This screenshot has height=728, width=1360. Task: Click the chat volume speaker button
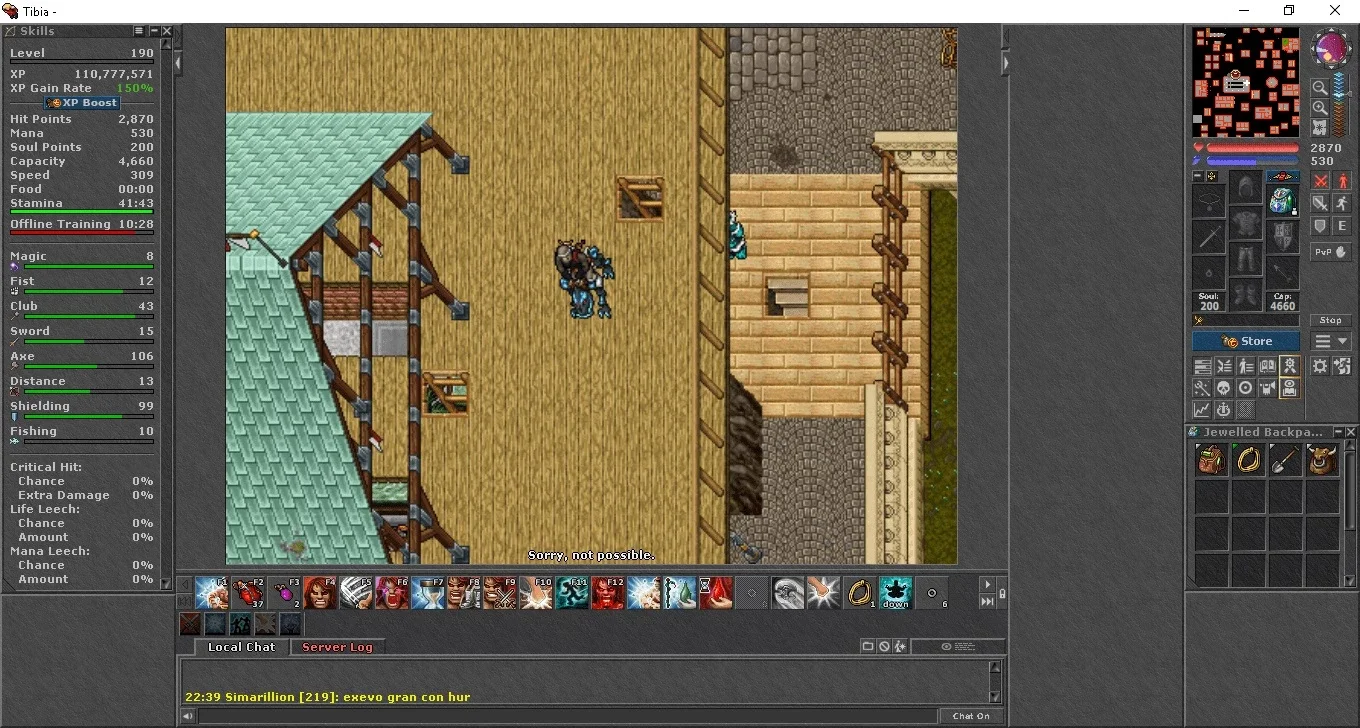tap(187, 716)
